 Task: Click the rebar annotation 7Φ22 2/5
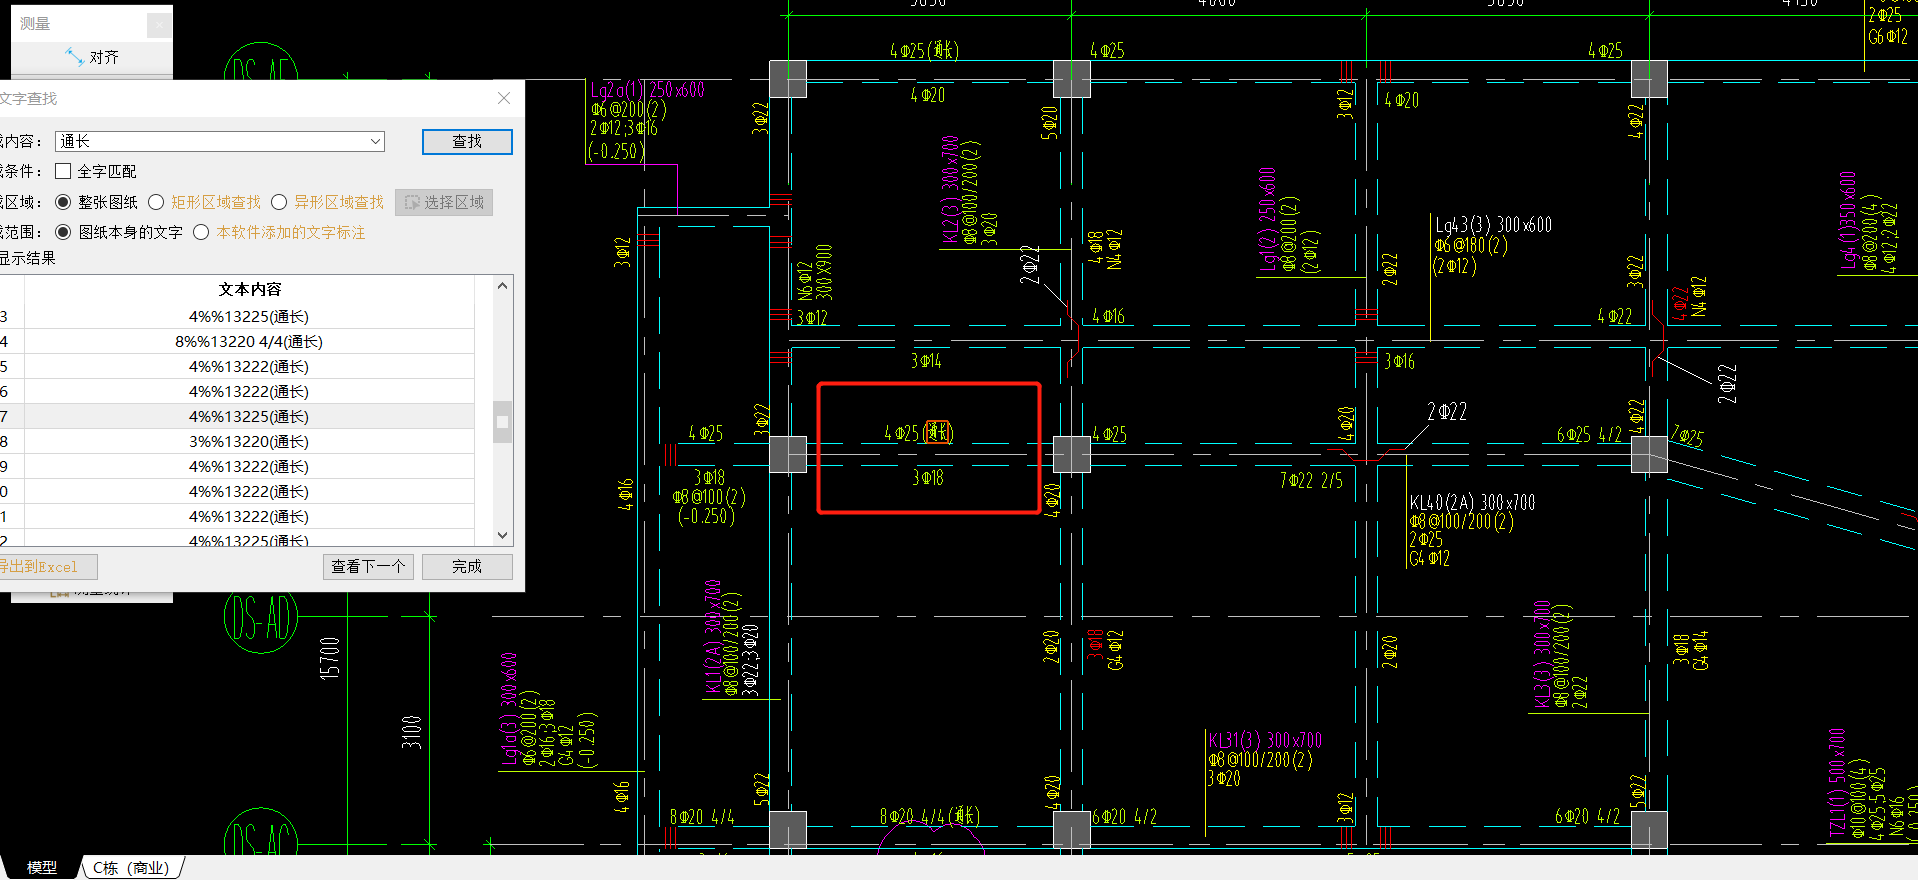(x=1311, y=481)
